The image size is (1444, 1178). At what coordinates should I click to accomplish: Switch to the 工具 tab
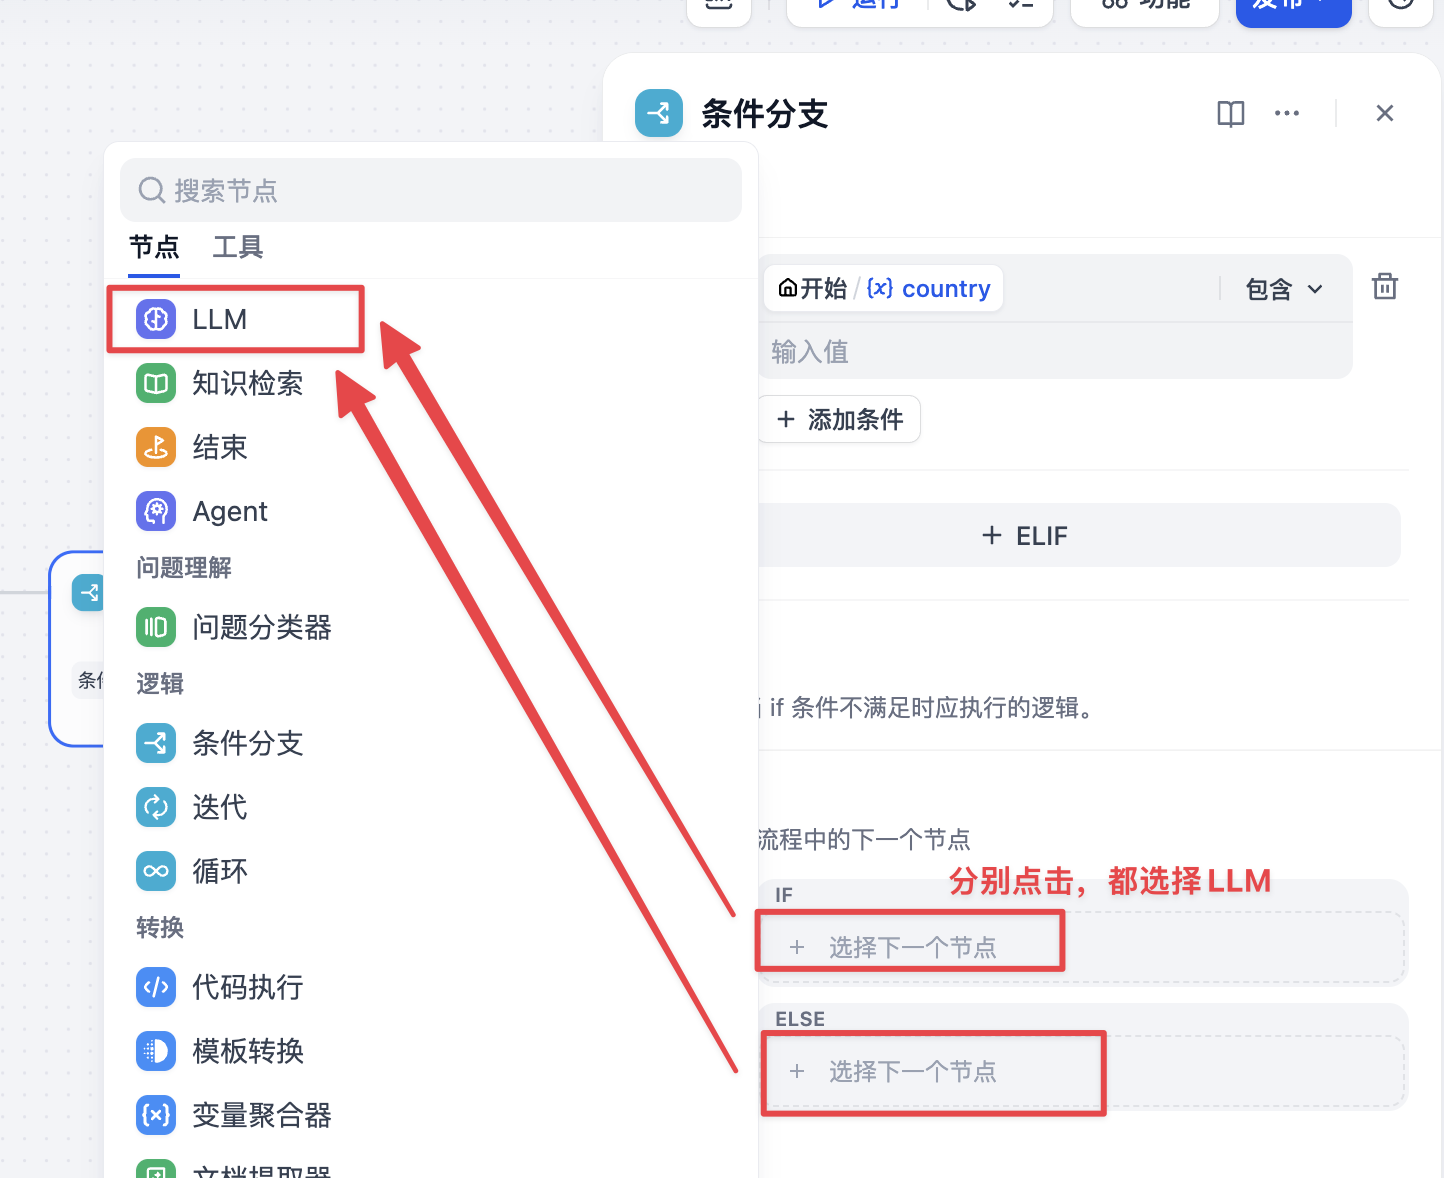[x=238, y=247]
